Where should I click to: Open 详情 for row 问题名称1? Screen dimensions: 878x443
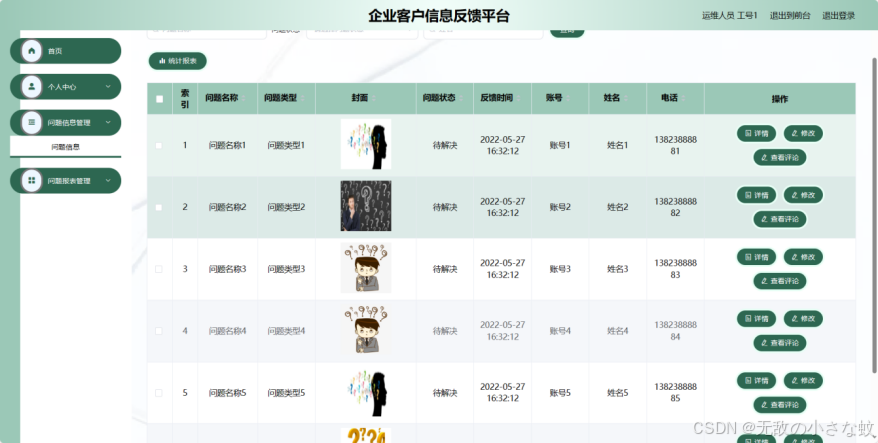click(756, 133)
